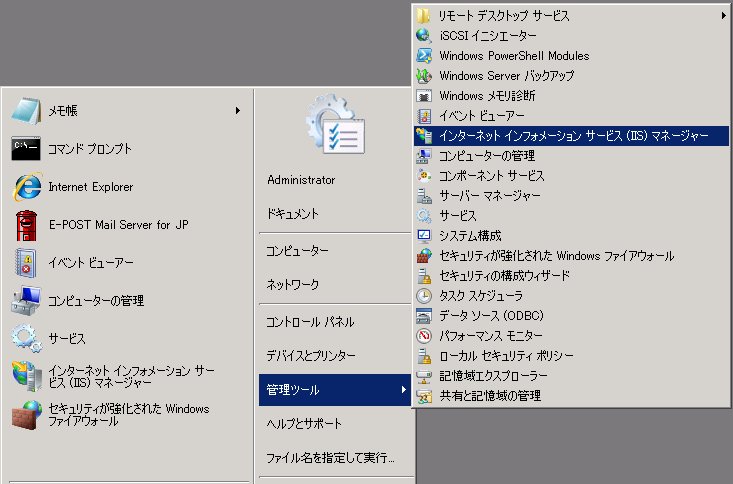Screen dimensions: 733x484
Task: Click pinned イベント ビューアー icon in left pane
Action: [x=26, y=263]
